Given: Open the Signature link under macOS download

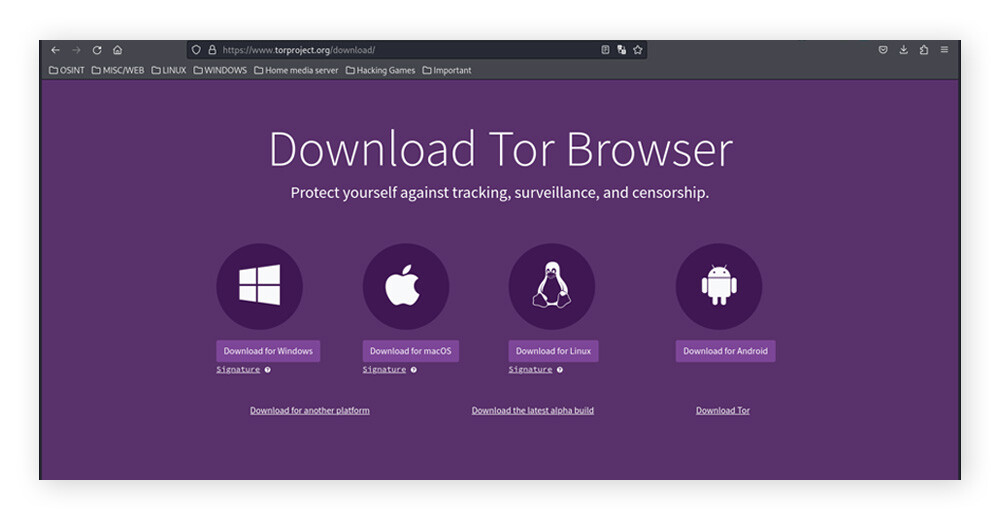Looking at the screenshot, I should point(384,370).
